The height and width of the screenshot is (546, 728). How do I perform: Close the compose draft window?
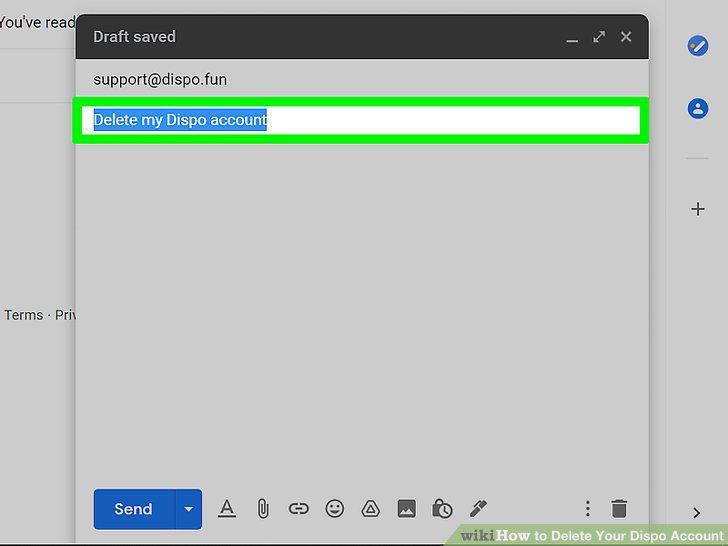coord(626,37)
